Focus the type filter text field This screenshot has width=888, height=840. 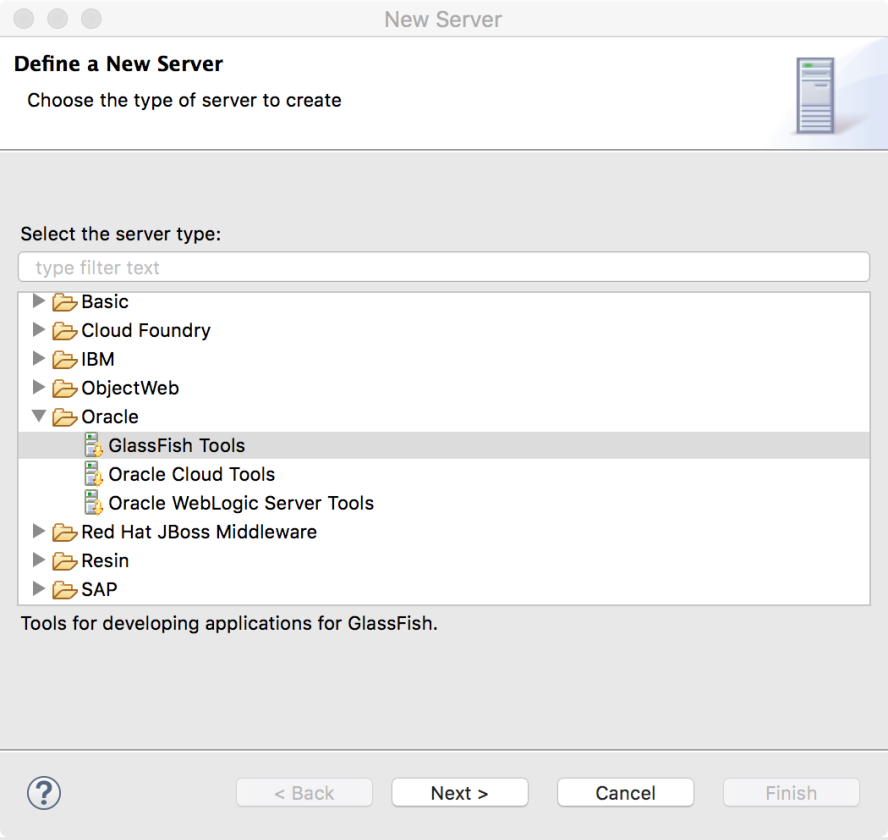pos(444,267)
